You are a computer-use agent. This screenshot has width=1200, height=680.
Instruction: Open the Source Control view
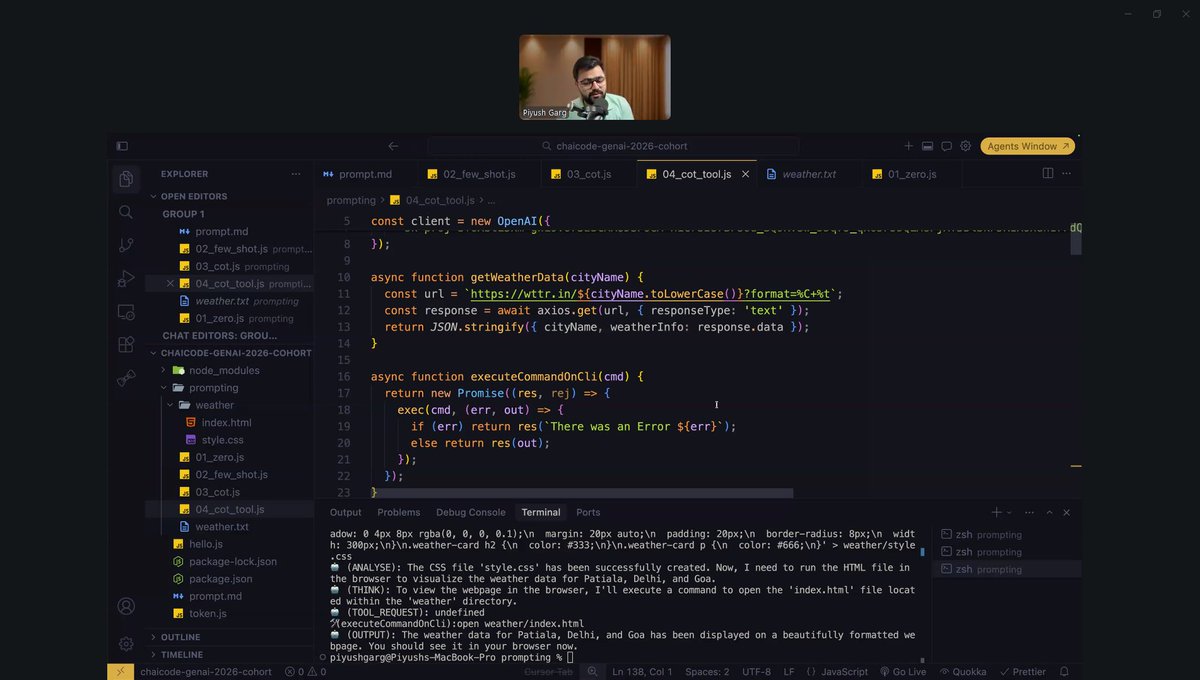[x=126, y=245]
